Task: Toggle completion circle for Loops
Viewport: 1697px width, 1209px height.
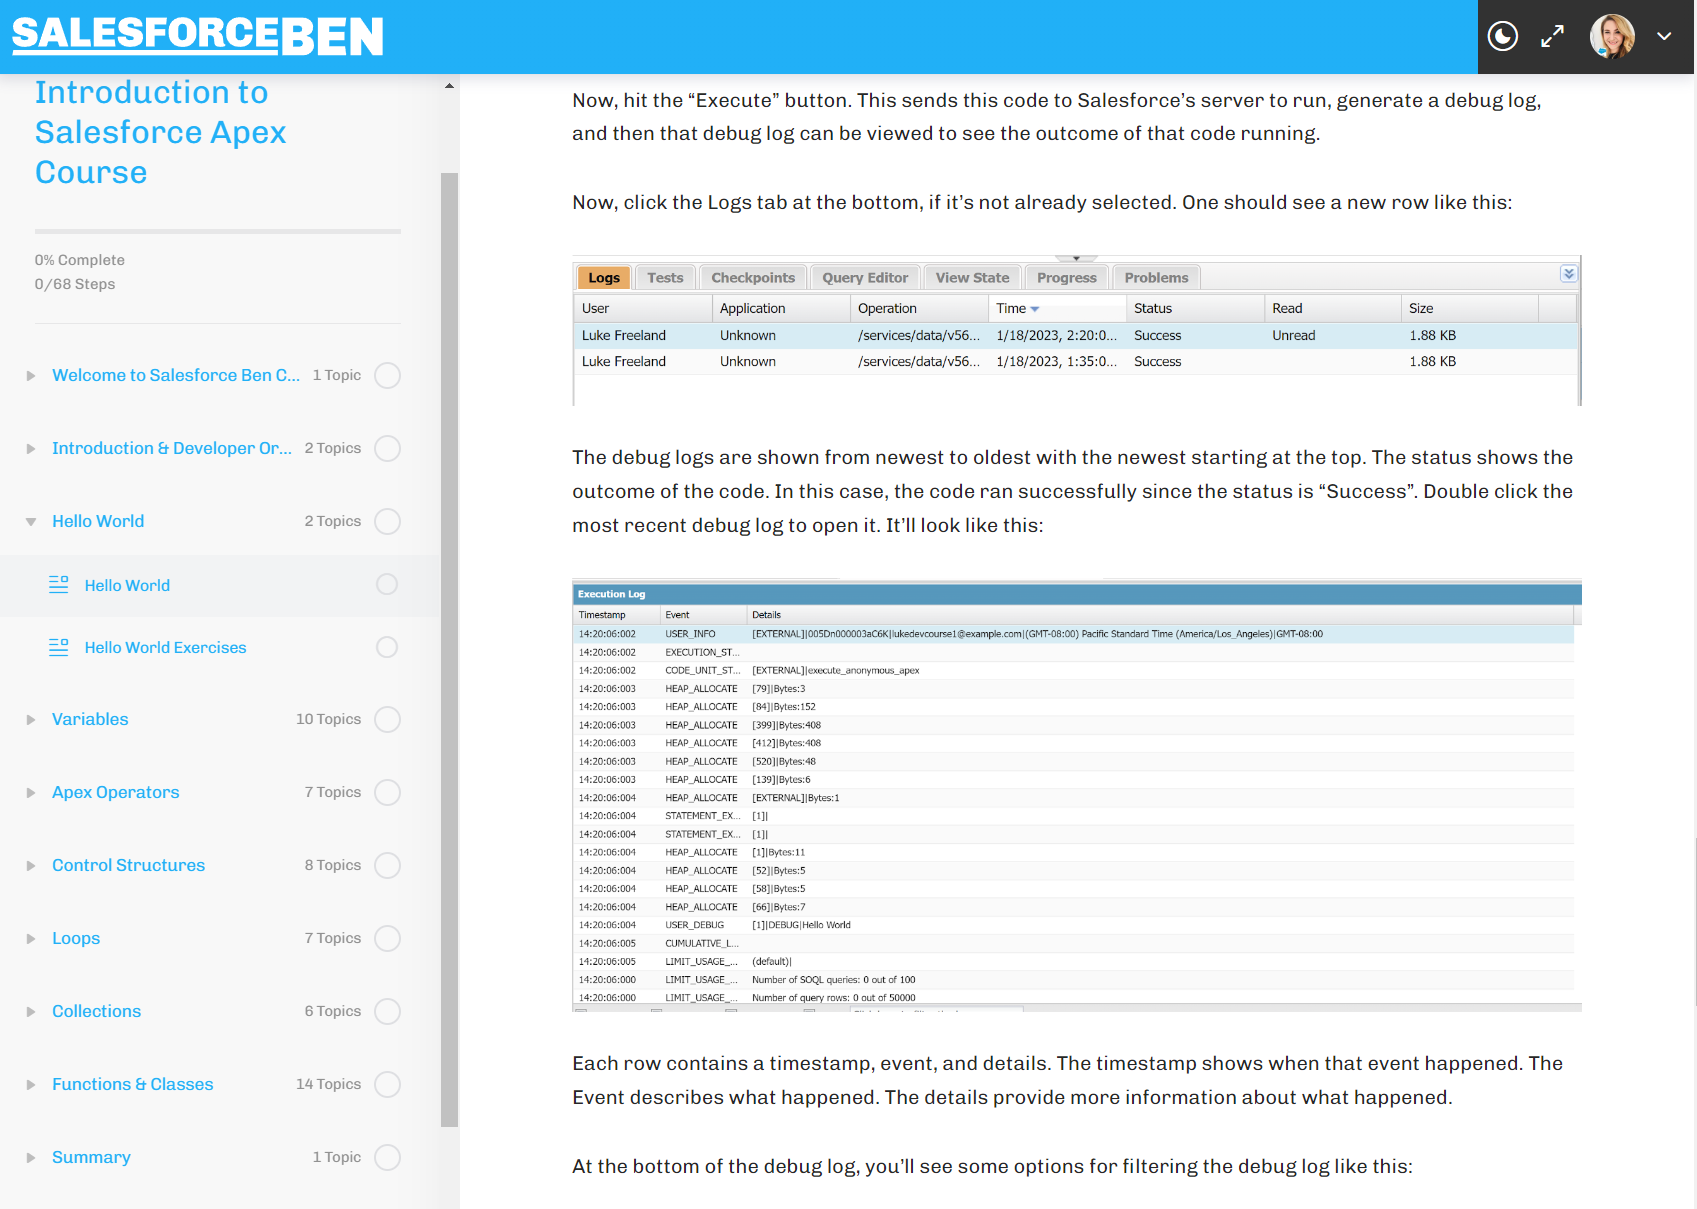Action: 387,938
